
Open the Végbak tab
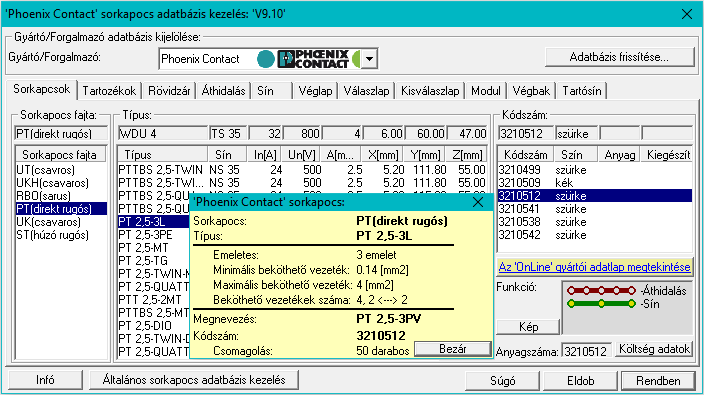tap(531, 91)
